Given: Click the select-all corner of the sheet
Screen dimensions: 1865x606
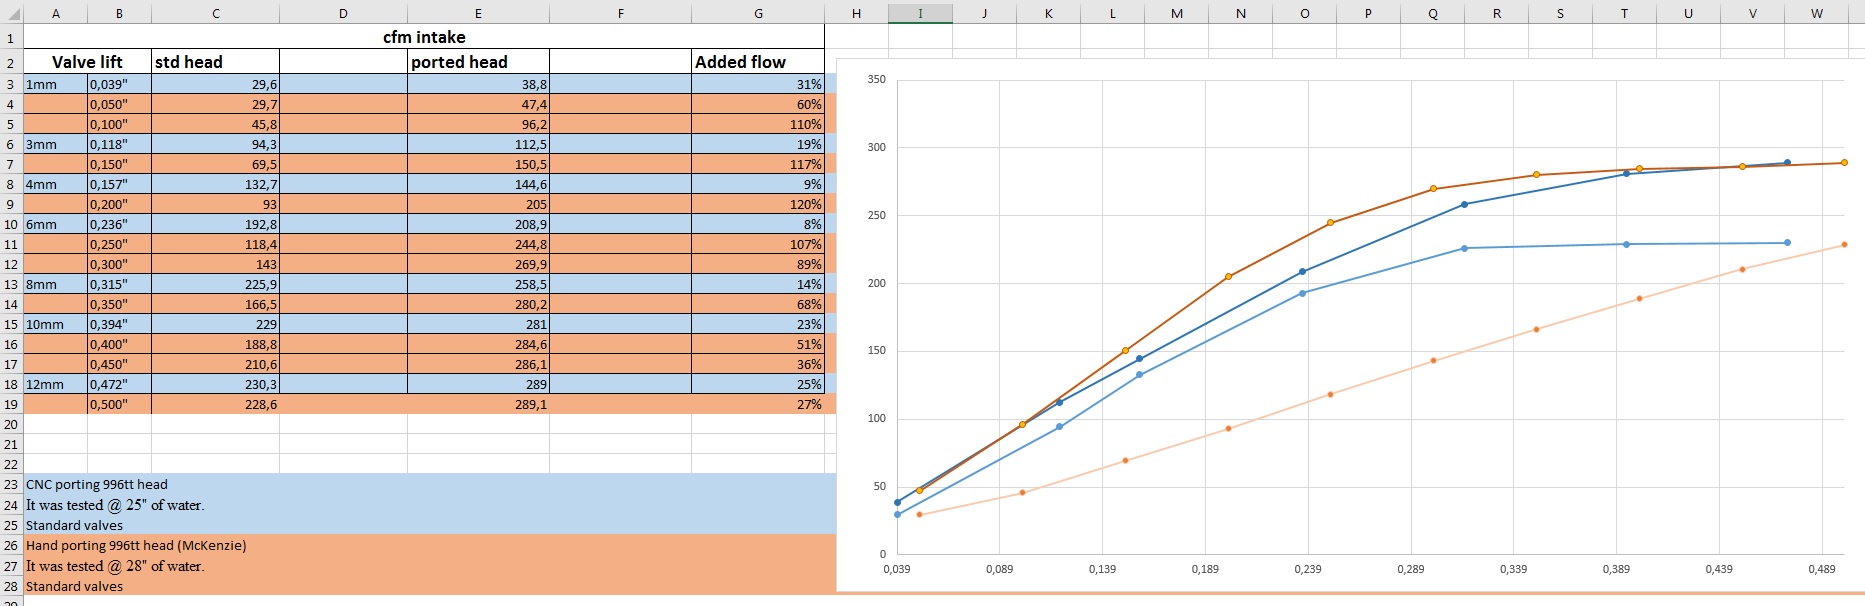Looking at the screenshot, I should (x=11, y=13).
